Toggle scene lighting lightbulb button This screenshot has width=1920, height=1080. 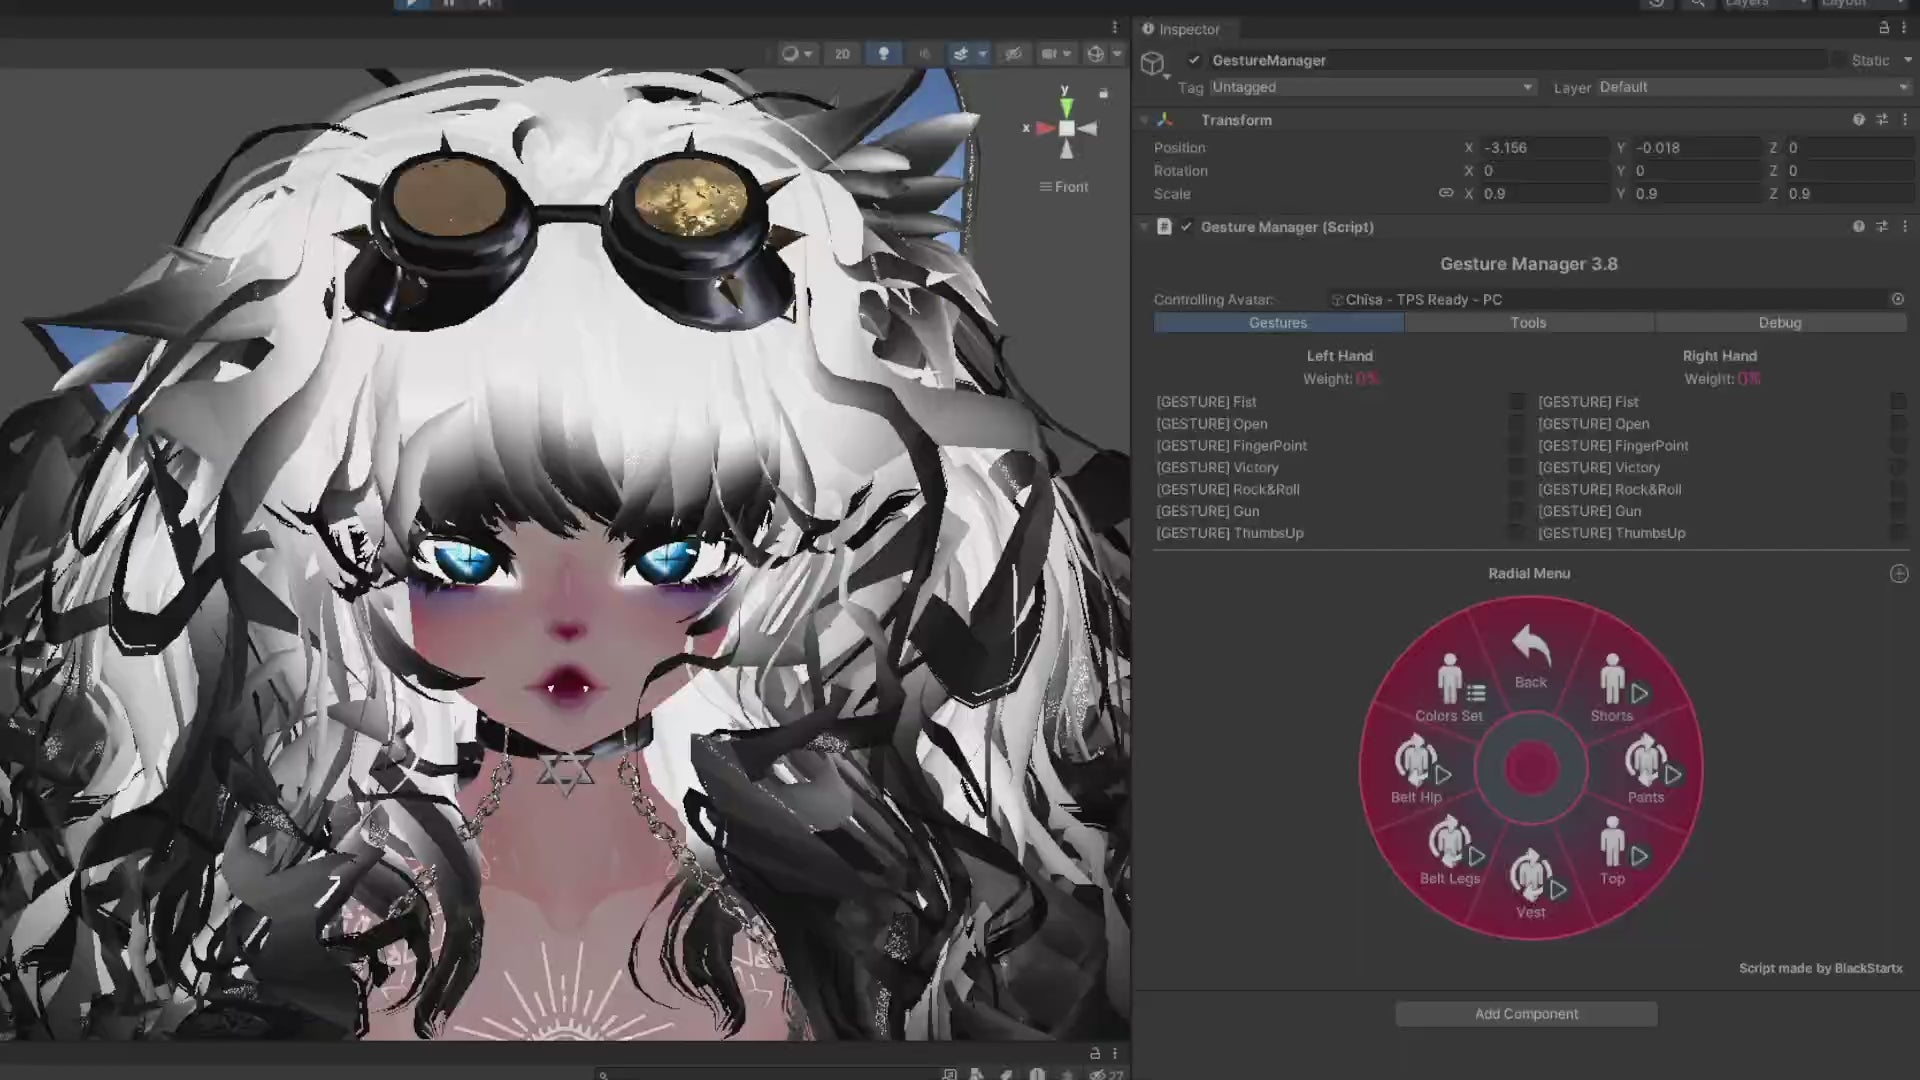[x=883, y=54]
